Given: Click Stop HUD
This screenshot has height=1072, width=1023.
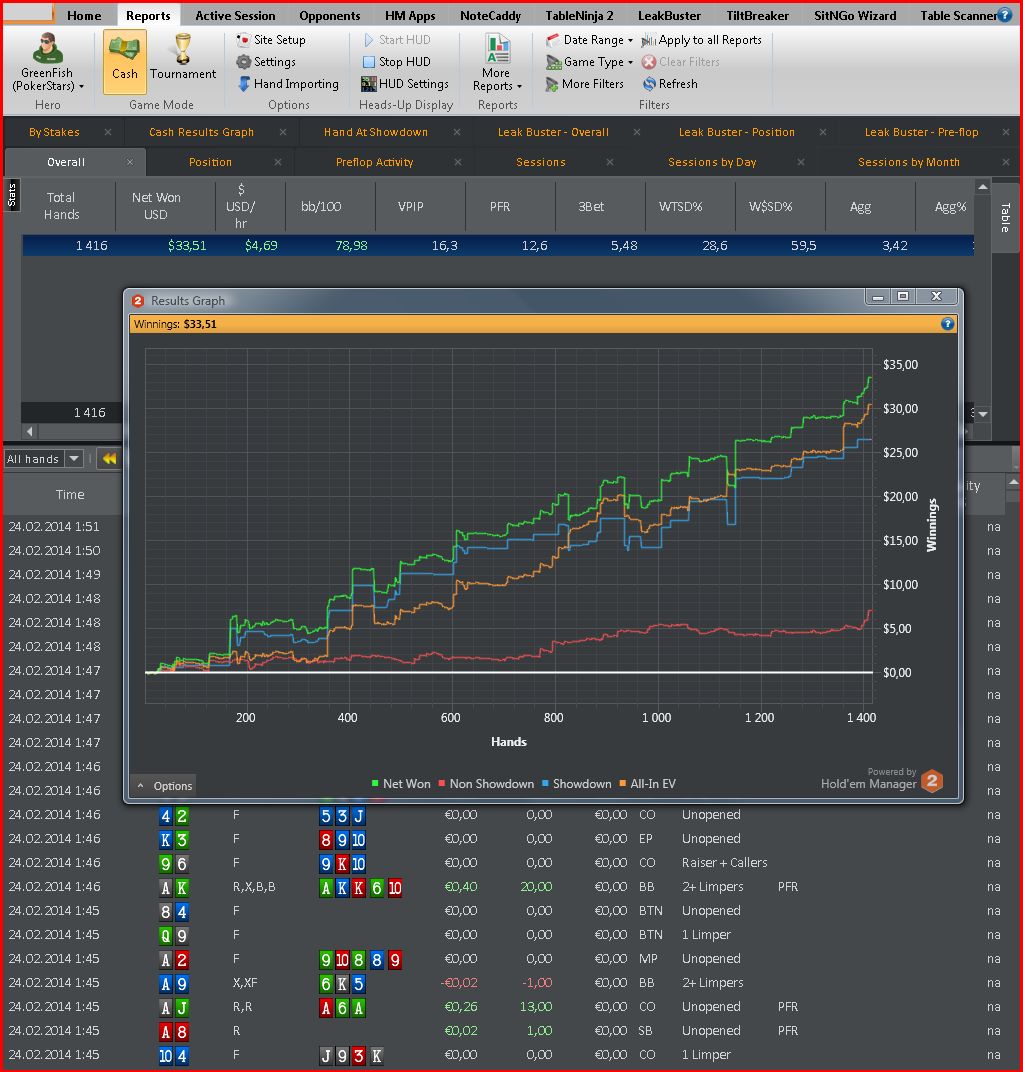Looking at the screenshot, I should pyautogui.click(x=397, y=62).
